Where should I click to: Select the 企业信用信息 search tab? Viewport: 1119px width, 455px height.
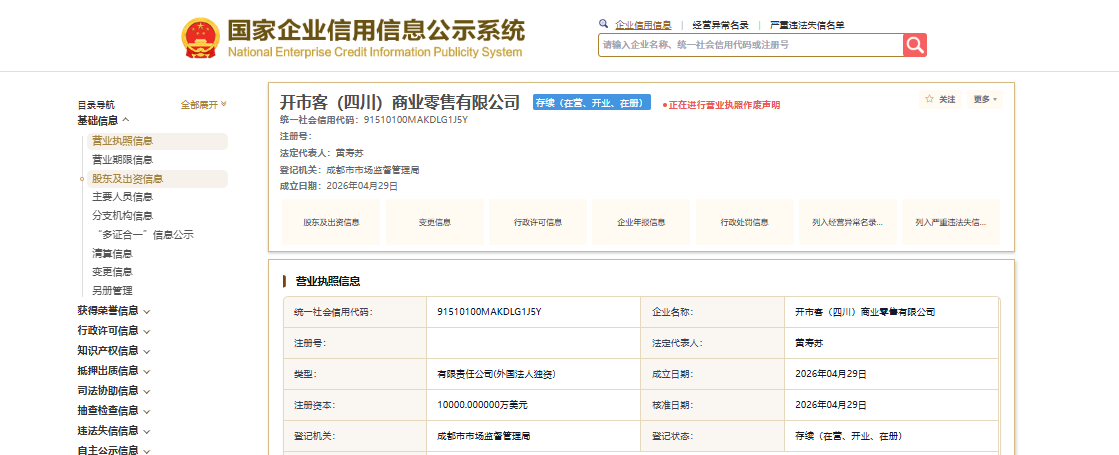643,25
